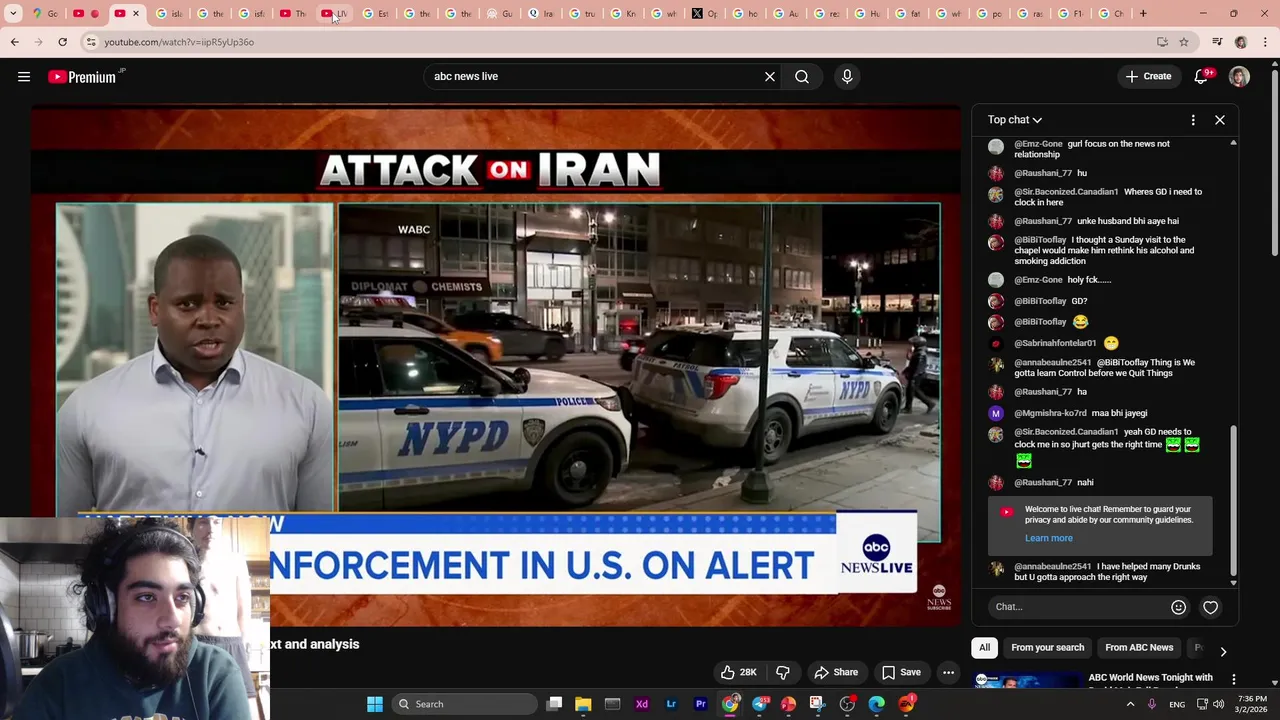Show more filter chips with right arrow
The width and height of the screenshot is (1280, 720).
1222,651
